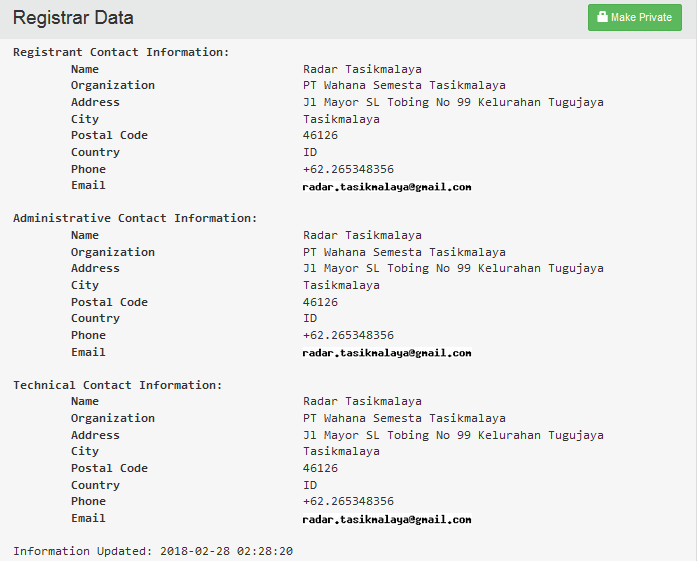
Task: Click the Technical contact postal code 46126
Action: click(320, 468)
